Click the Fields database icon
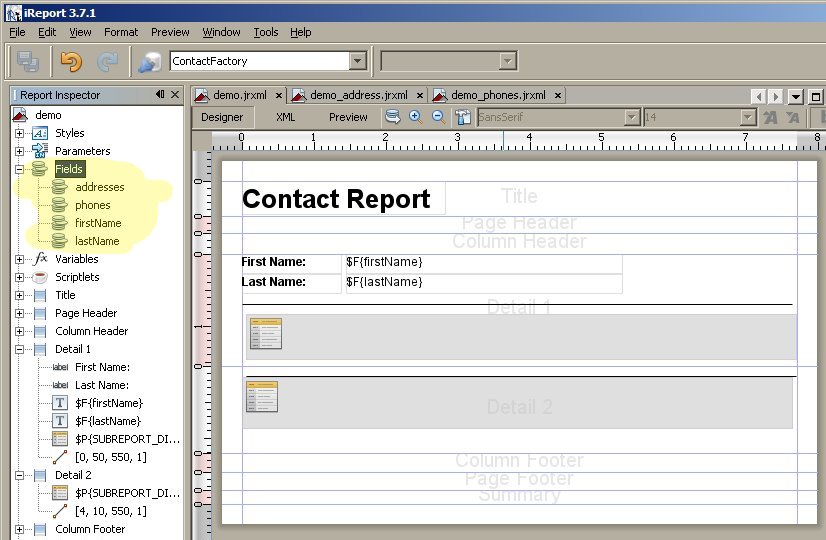Viewport: 826px width, 540px height. click(39, 169)
